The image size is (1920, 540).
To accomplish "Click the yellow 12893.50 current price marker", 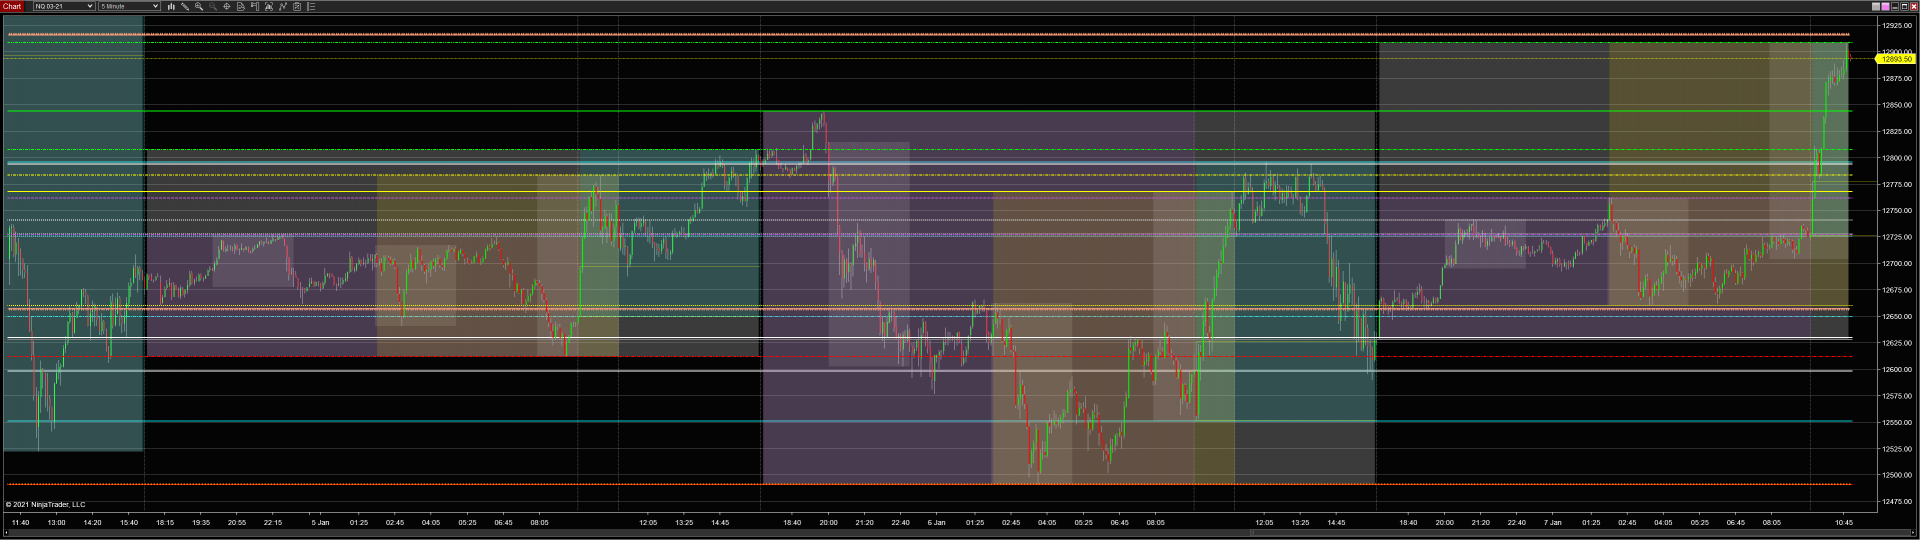I will (1894, 59).
